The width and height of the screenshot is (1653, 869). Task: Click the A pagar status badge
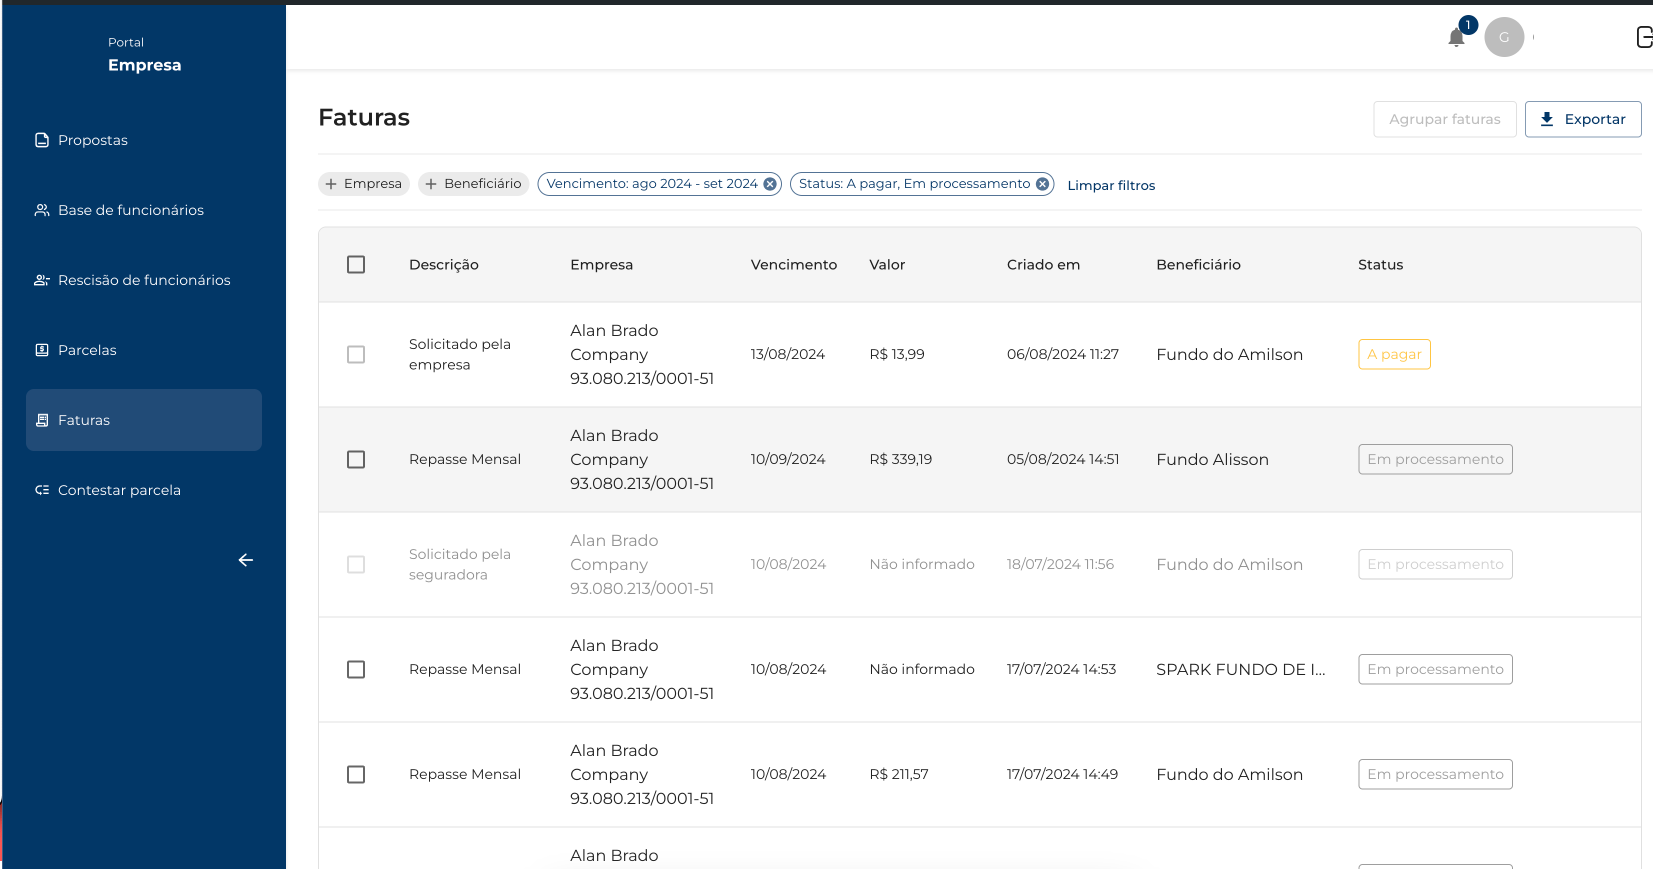coord(1394,355)
